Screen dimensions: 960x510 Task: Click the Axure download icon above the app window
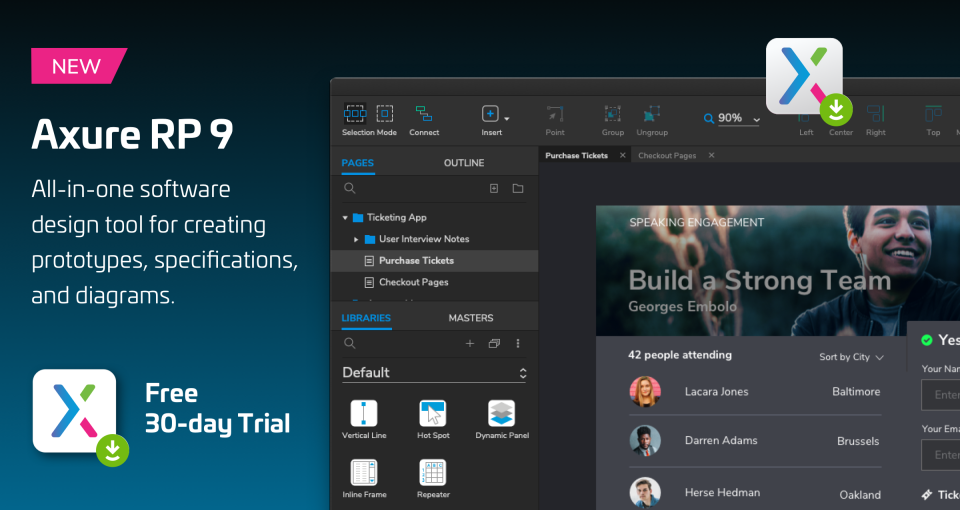(808, 80)
